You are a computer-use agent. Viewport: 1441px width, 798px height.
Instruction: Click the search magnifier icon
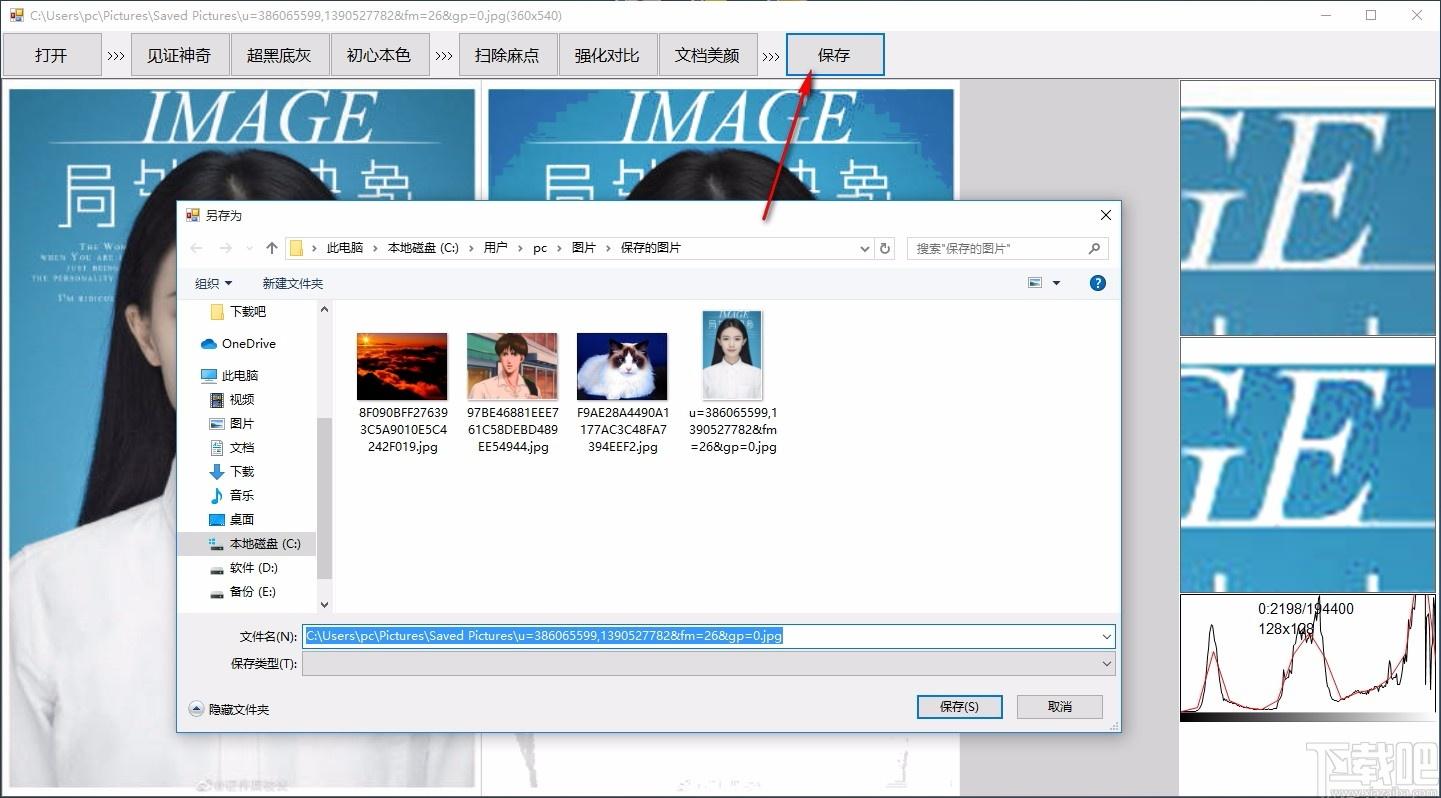[1094, 248]
